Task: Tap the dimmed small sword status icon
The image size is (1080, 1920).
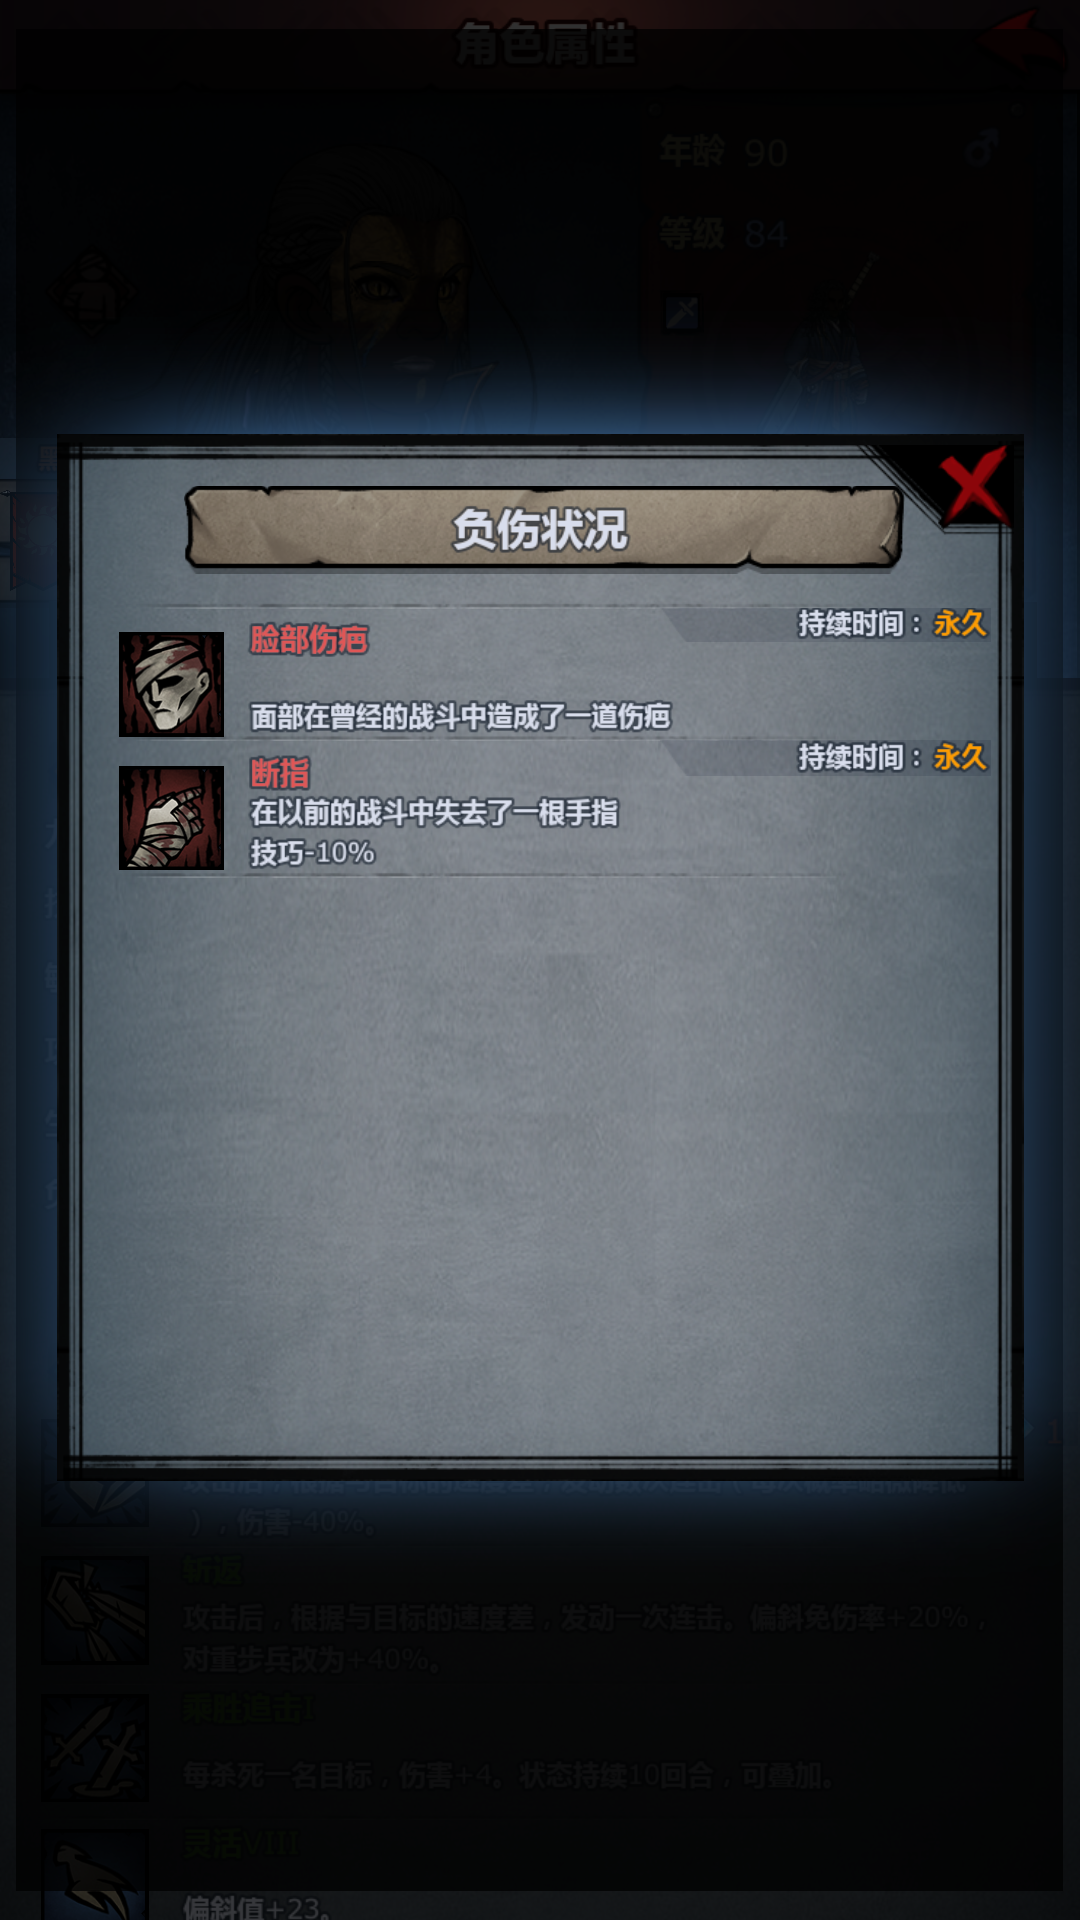Action: [682, 313]
